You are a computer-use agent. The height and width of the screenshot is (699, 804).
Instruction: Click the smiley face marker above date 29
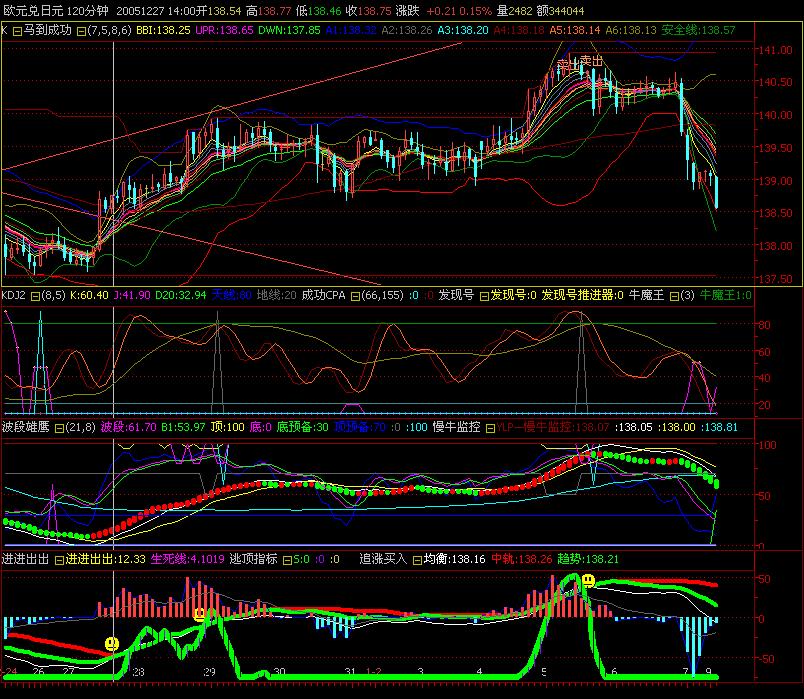(x=200, y=614)
